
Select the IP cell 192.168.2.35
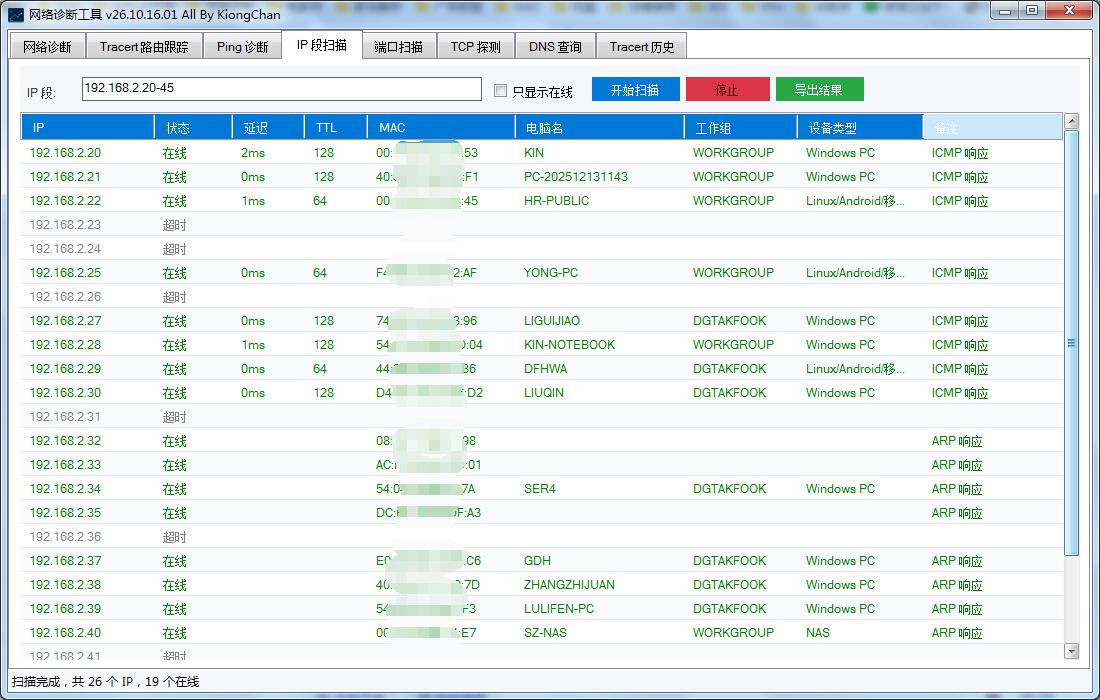tap(65, 513)
